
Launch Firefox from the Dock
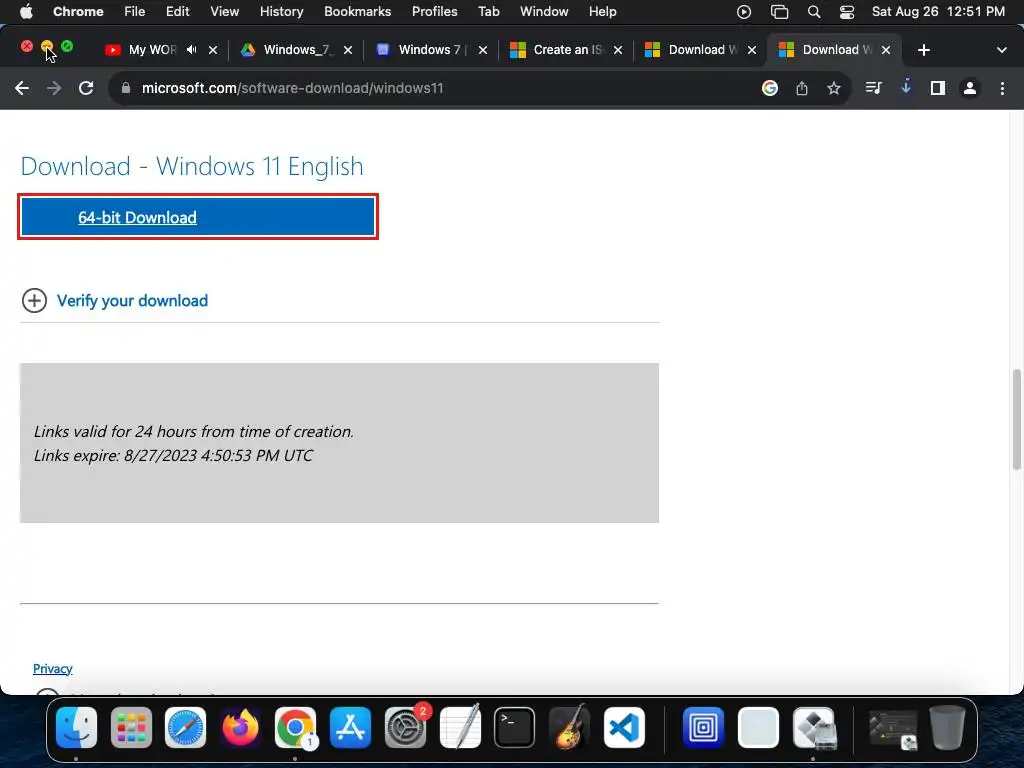click(x=240, y=727)
